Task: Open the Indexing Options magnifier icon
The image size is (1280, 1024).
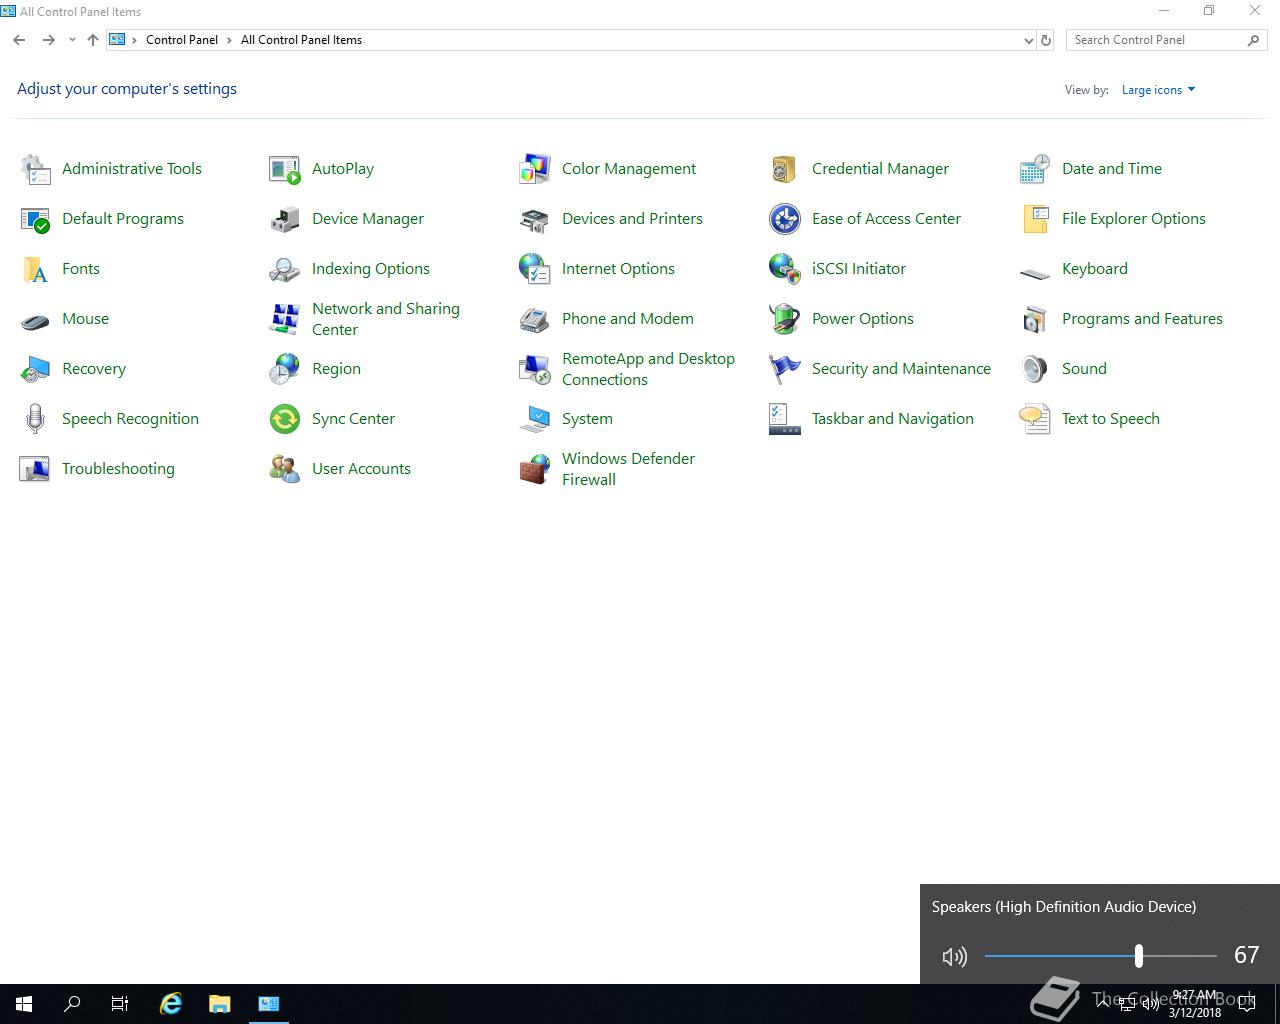Action: [285, 269]
